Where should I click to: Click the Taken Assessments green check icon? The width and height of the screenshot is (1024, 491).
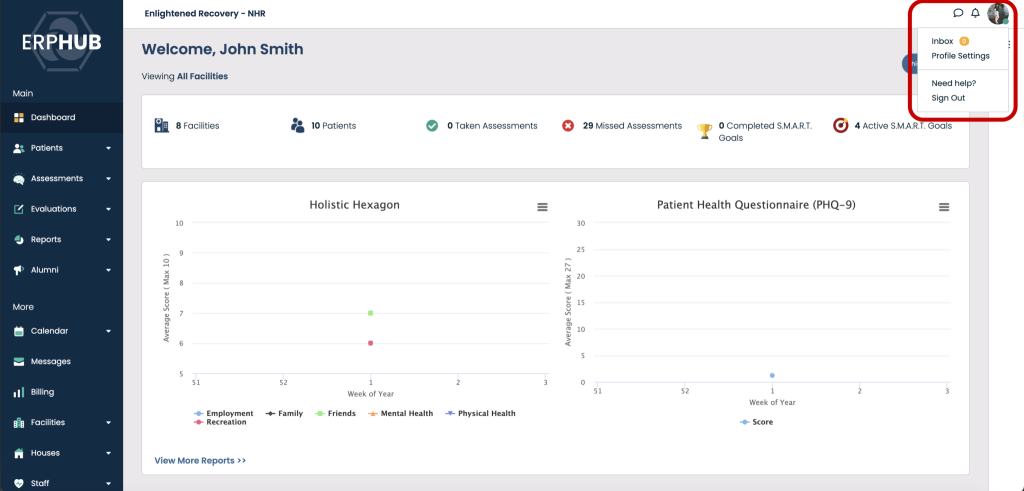tap(432, 126)
